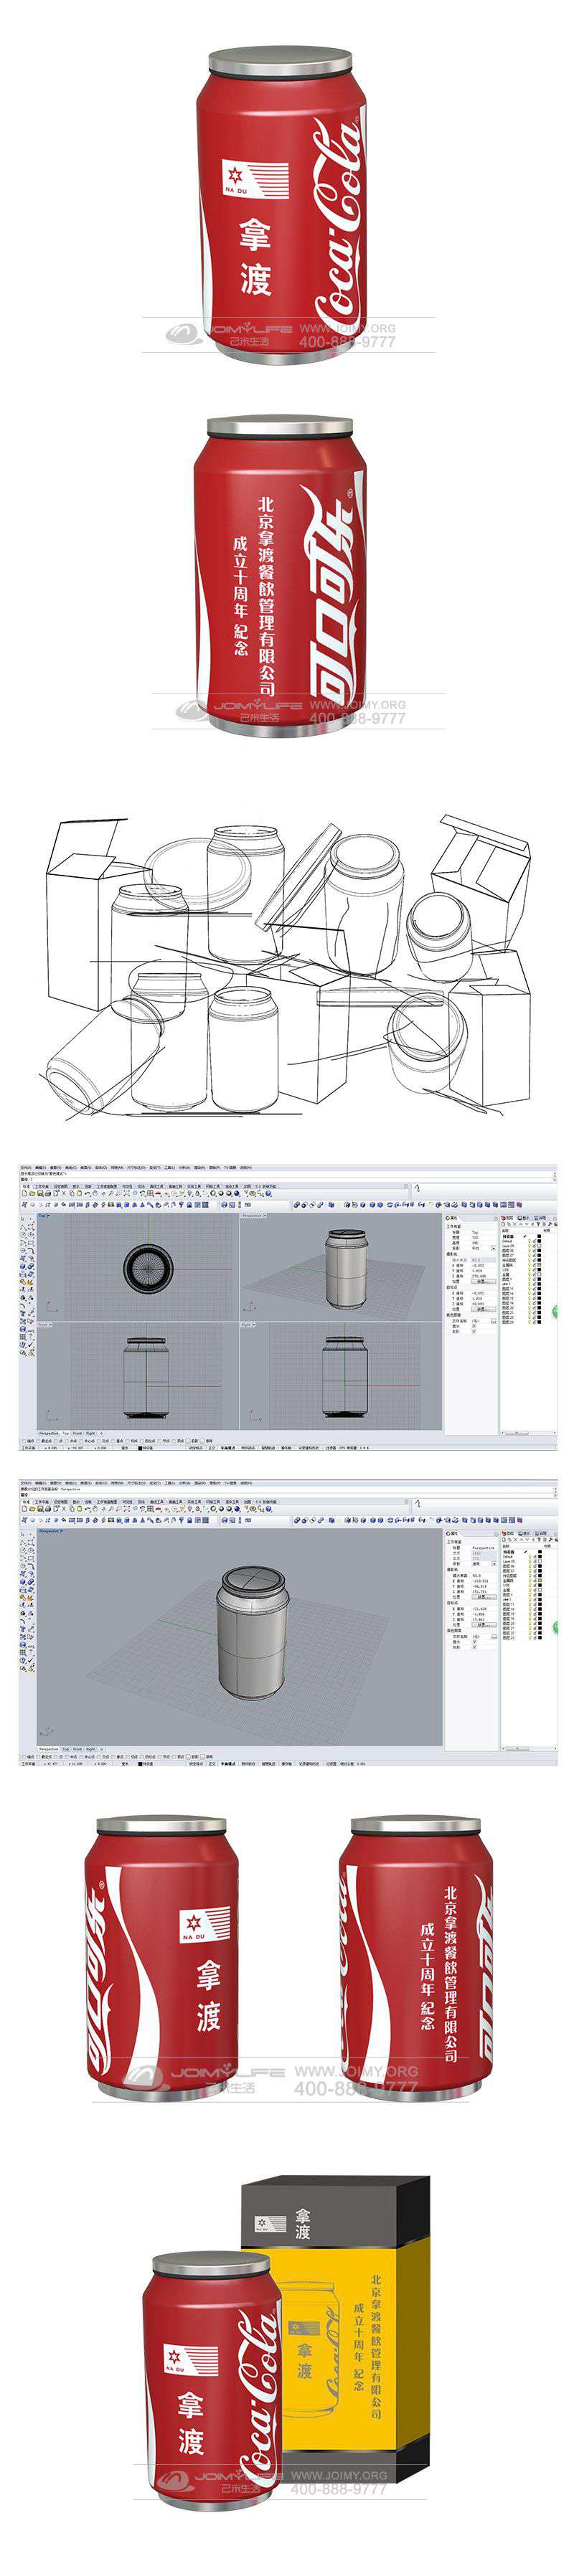Toggle 记录建构历史 in the single-viewport Rhino status bar

click(x=308, y=1763)
